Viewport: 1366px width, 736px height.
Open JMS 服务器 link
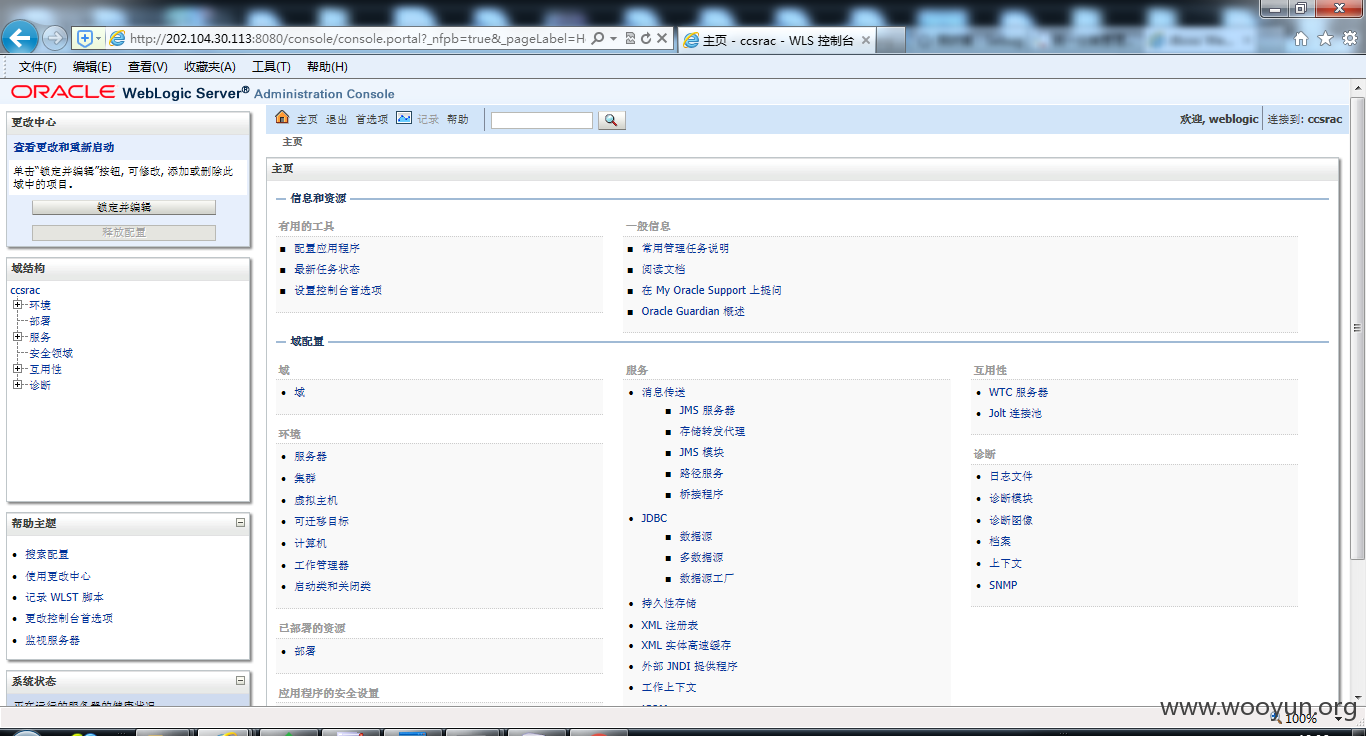tap(707, 410)
